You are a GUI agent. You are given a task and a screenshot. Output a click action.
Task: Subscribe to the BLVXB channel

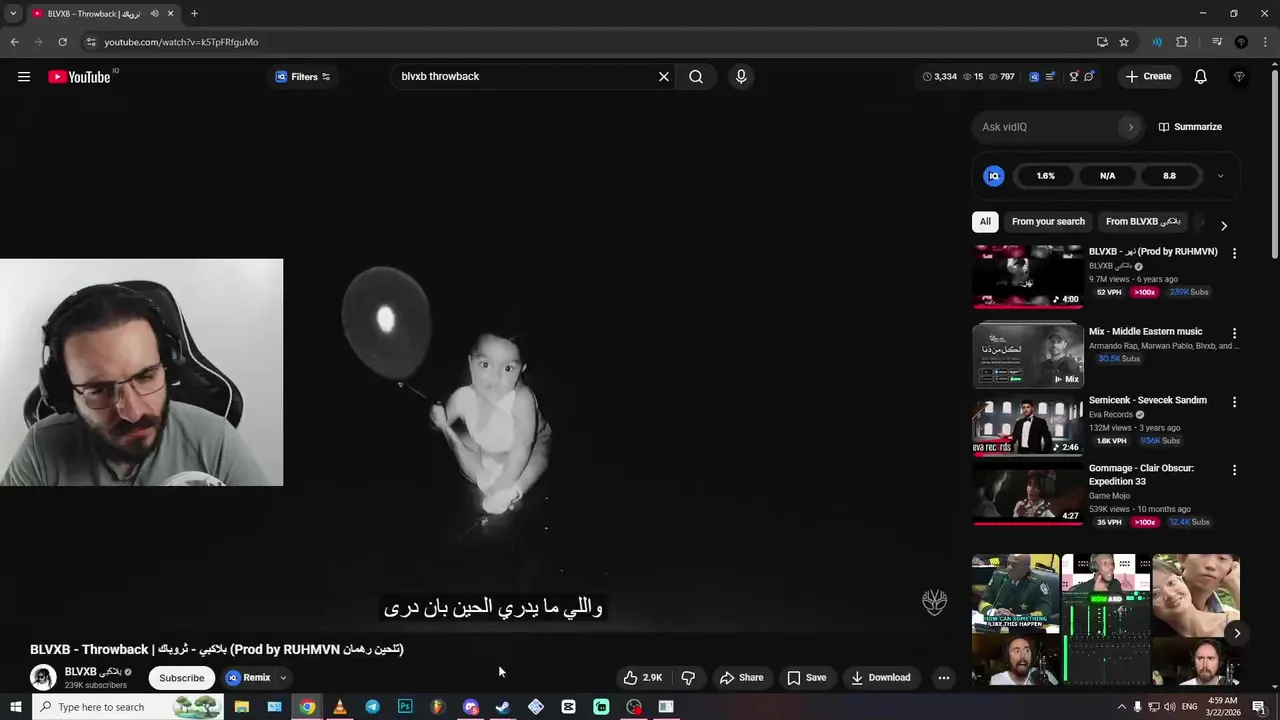[182, 678]
